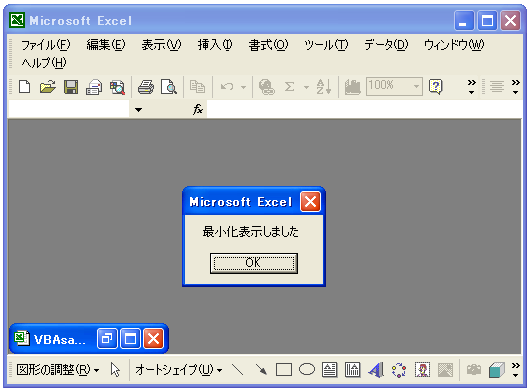Open the AutoSum functions dropdown arrow

306,87
